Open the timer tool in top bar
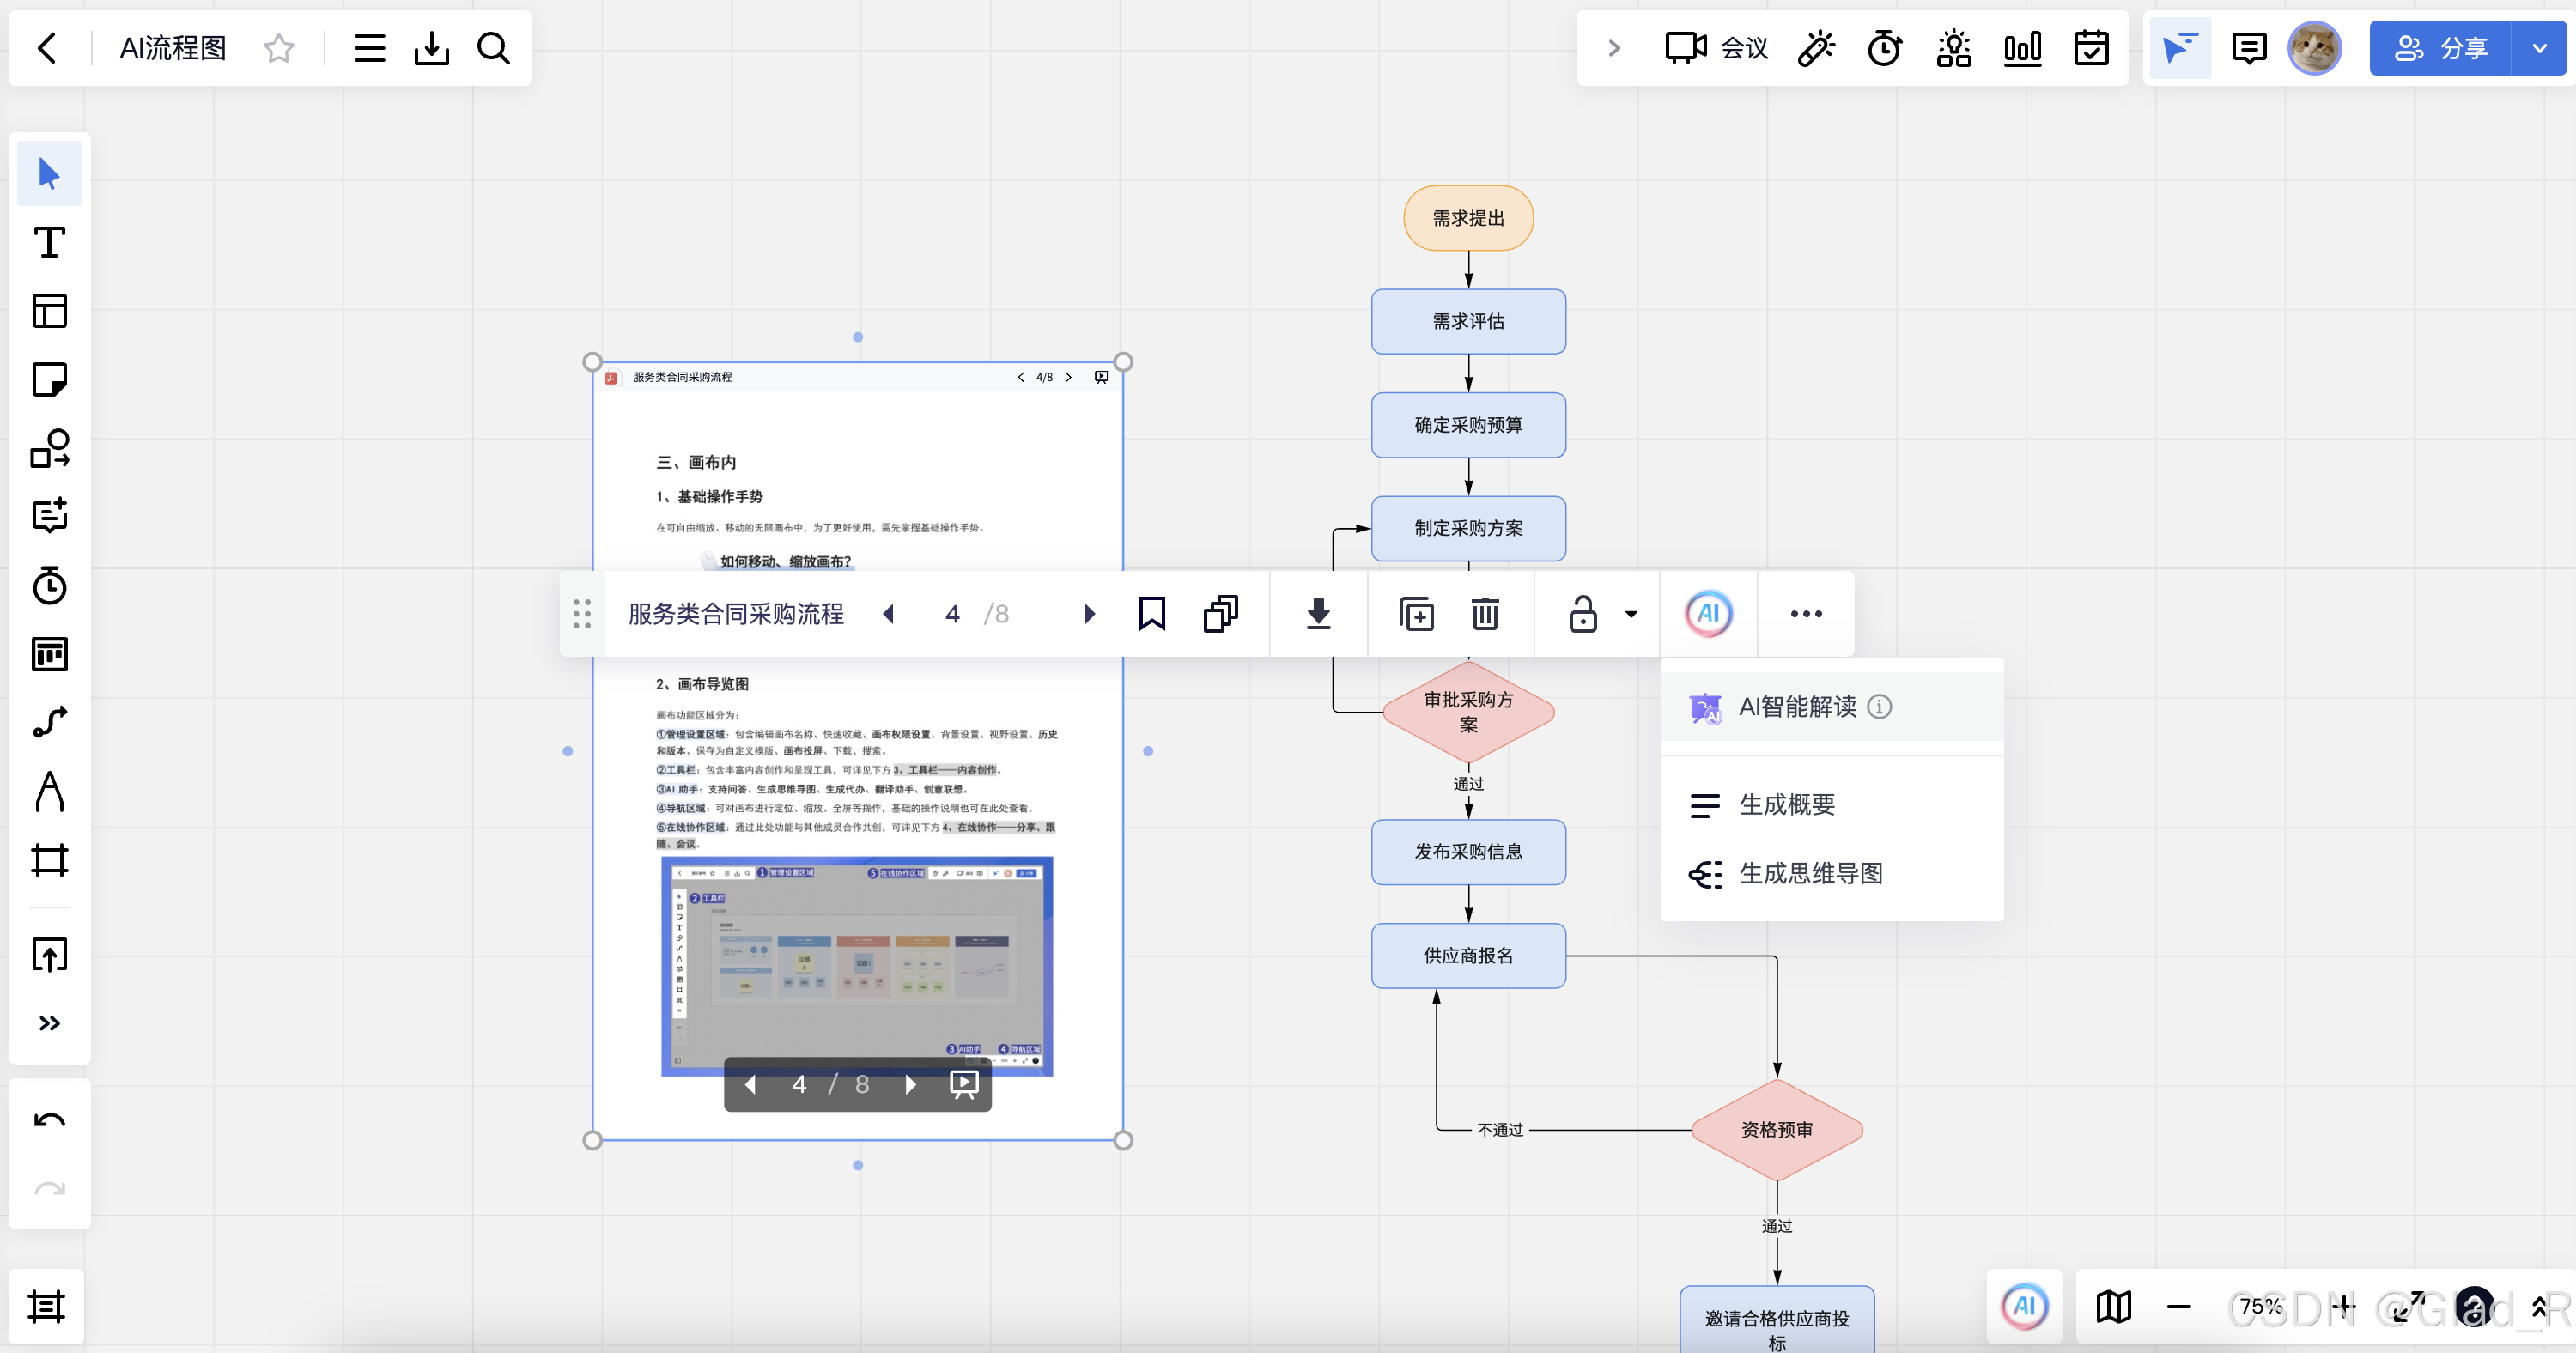 coord(1884,48)
